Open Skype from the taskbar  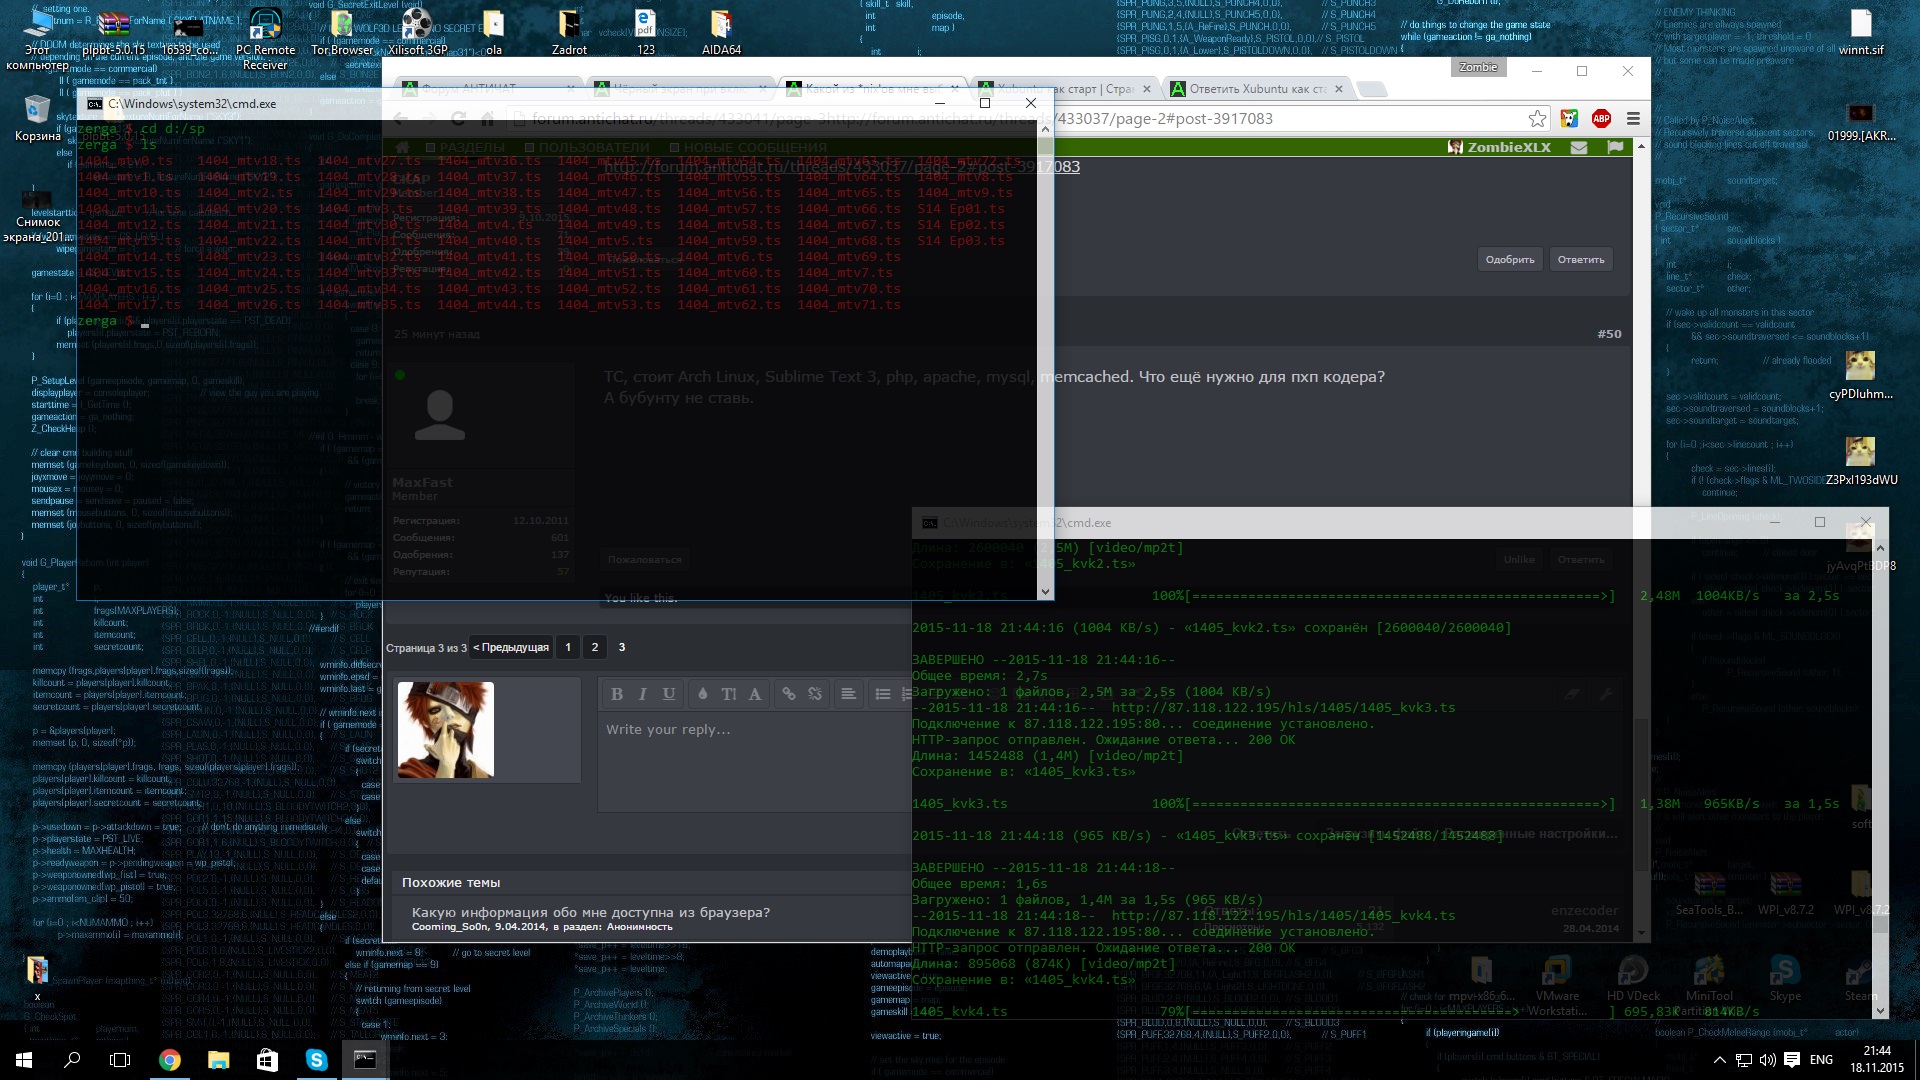click(x=316, y=1060)
